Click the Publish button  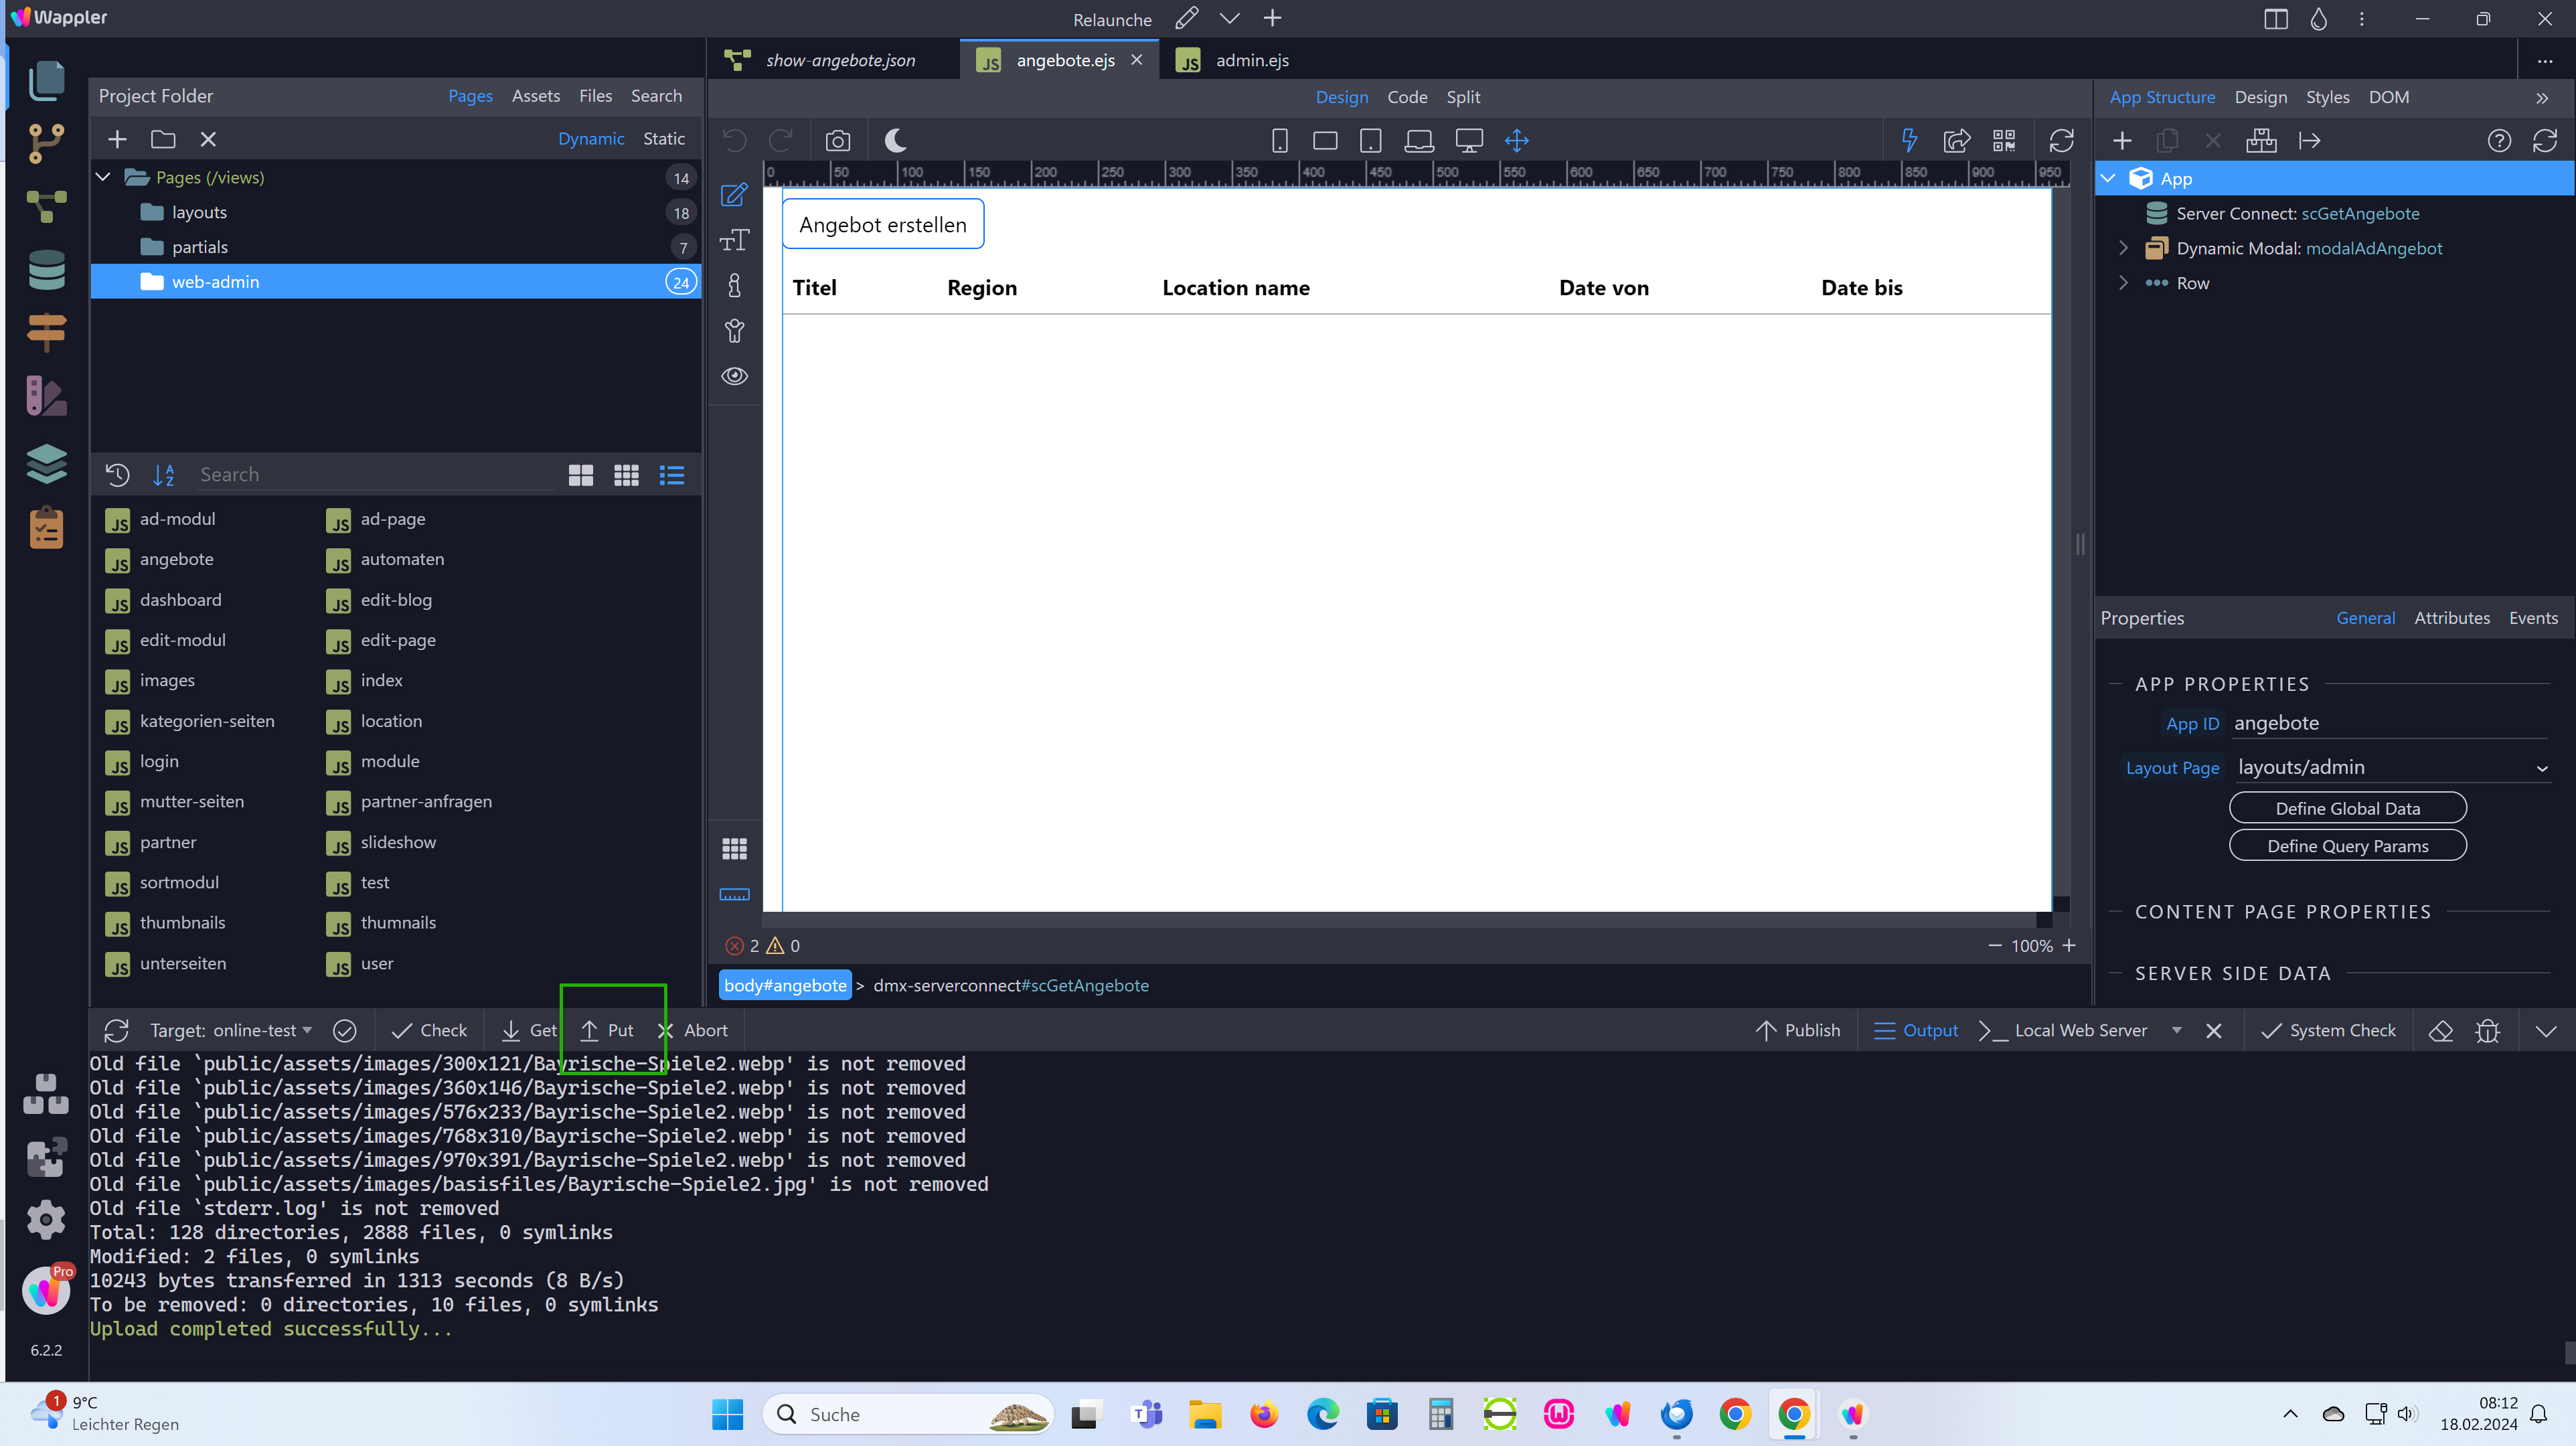pos(1798,1030)
